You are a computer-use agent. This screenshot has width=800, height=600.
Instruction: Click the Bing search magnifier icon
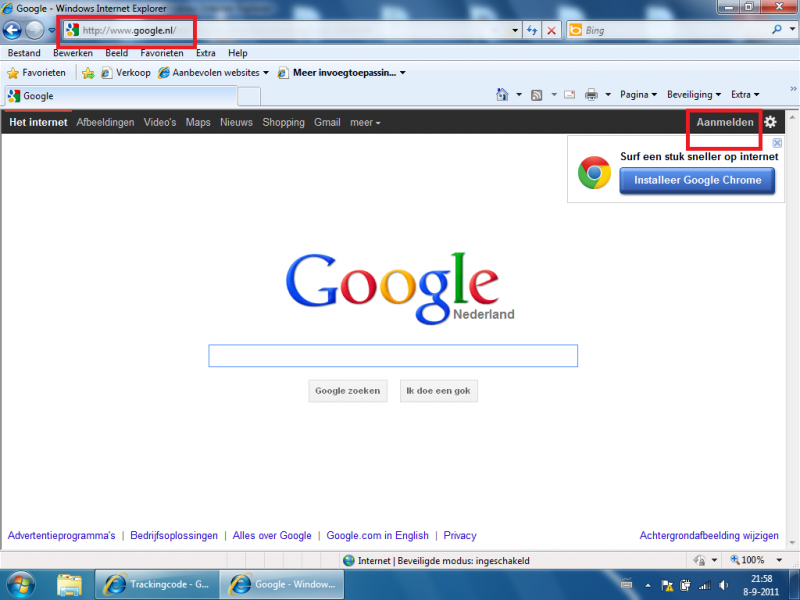(x=777, y=30)
